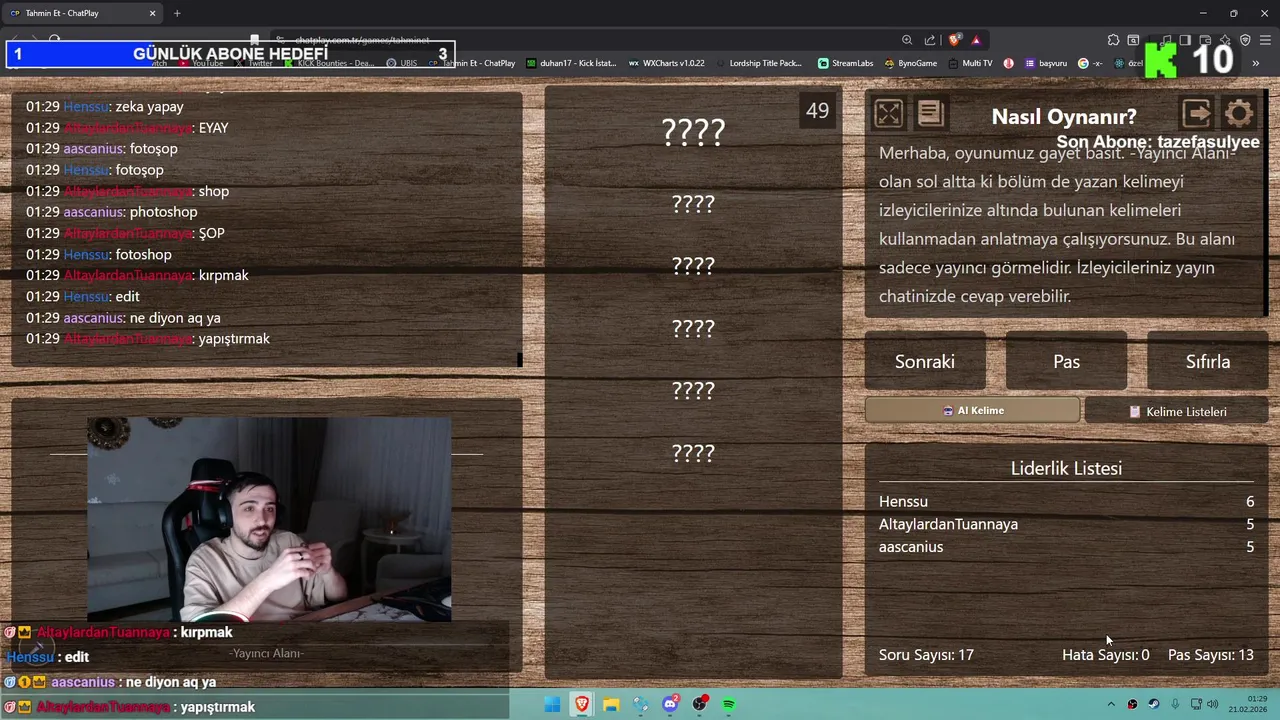The image size is (1280, 720).
Task: Click the zoom magnifier icon in address bar
Action: click(x=907, y=40)
